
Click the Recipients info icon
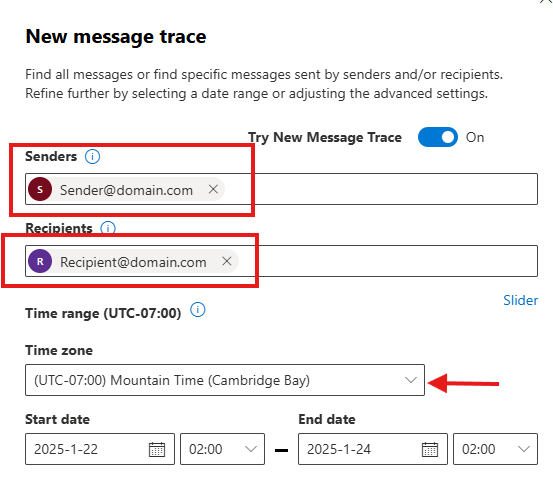pos(108,228)
